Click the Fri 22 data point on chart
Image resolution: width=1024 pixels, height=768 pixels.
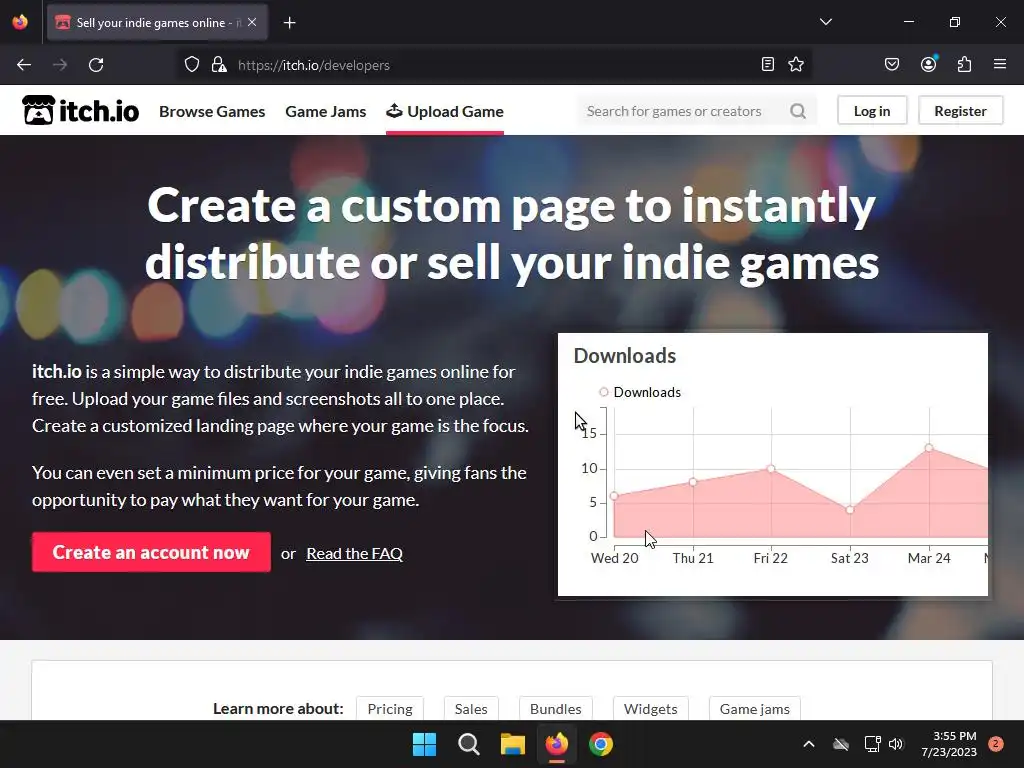[x=771, y=469]
